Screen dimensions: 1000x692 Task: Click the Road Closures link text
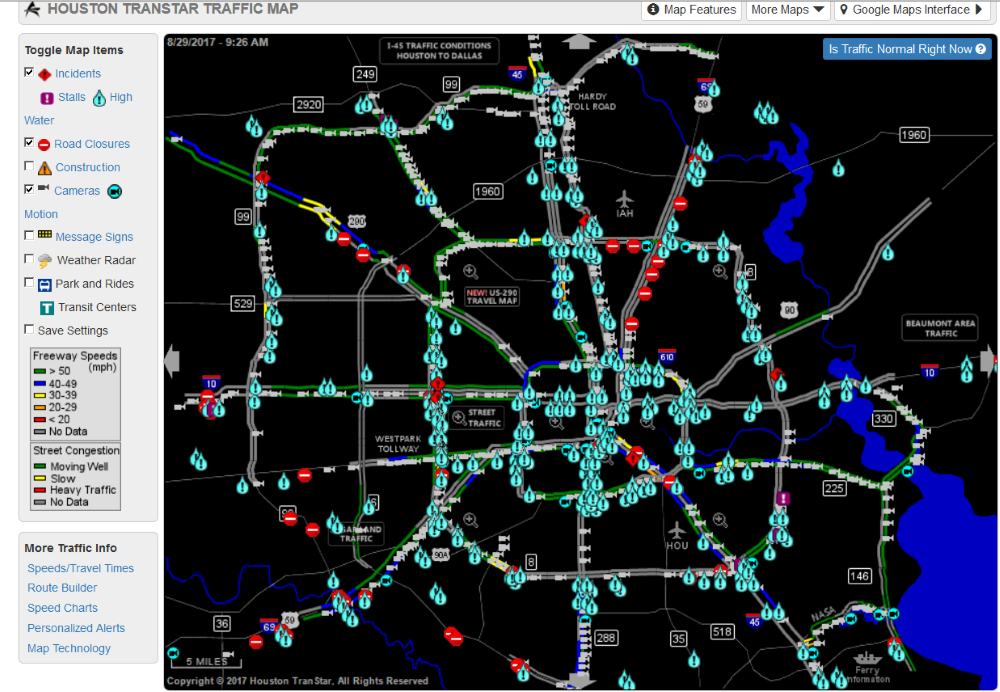[x=92, y=144]
